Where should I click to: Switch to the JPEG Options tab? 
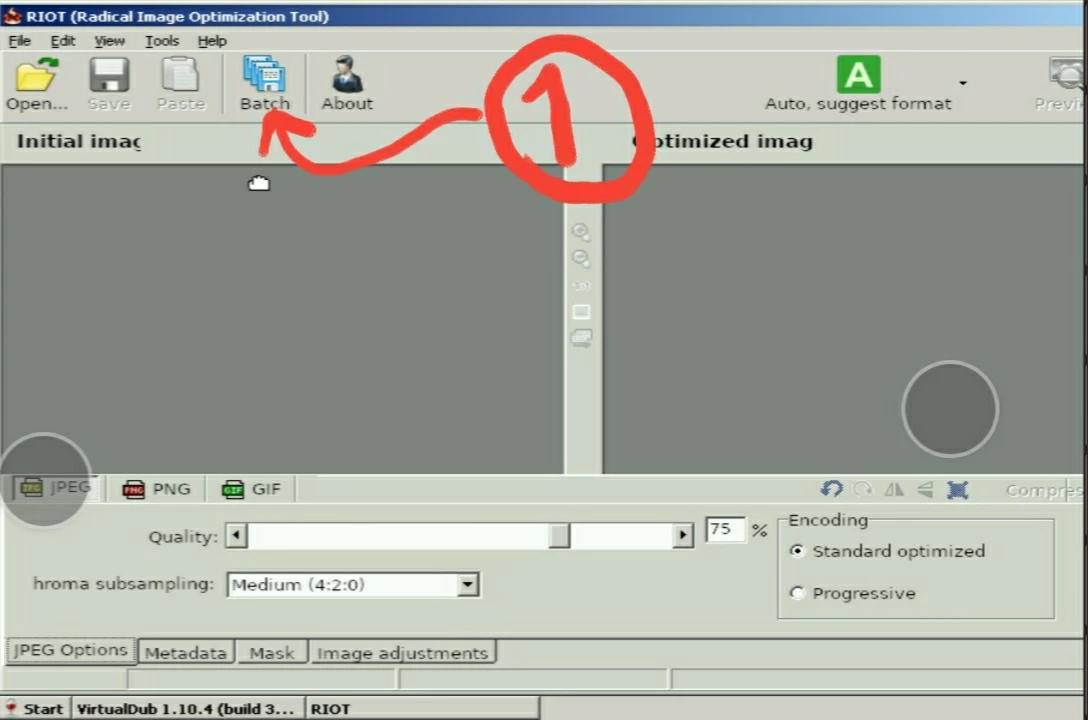71,651
